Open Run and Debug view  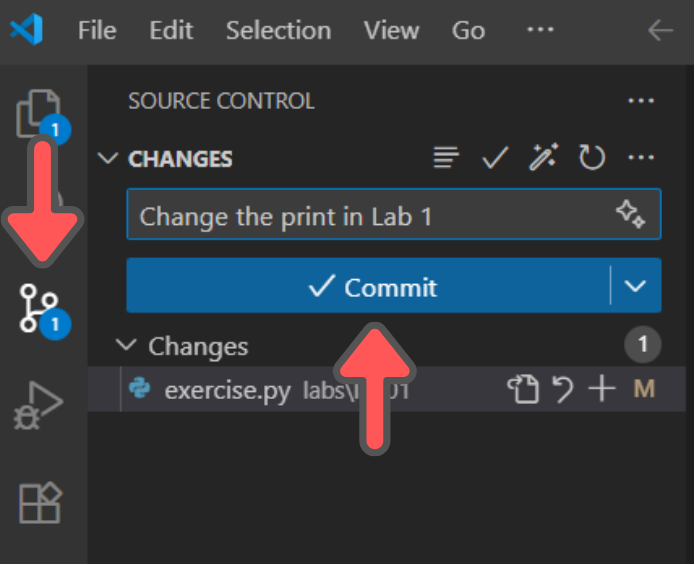pyautogui.click(x=38, y=405)
